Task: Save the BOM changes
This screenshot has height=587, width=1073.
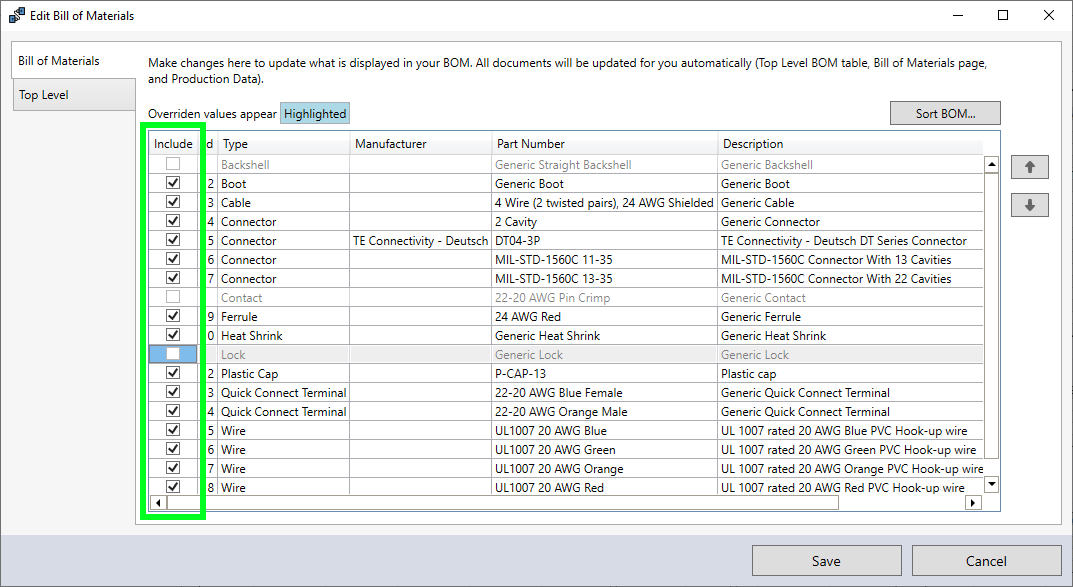Action: point(827,561)
